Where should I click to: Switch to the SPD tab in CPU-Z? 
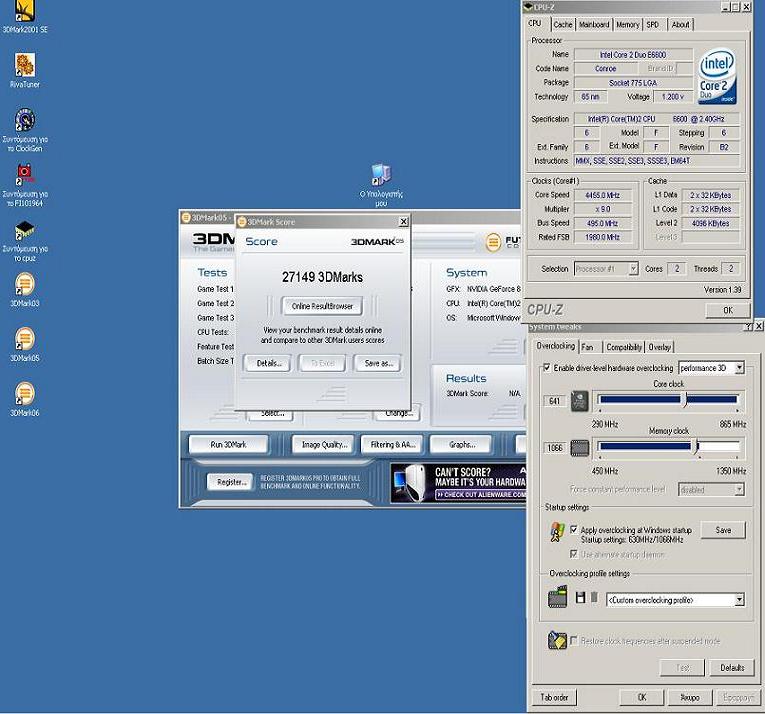tap(653, 24)
